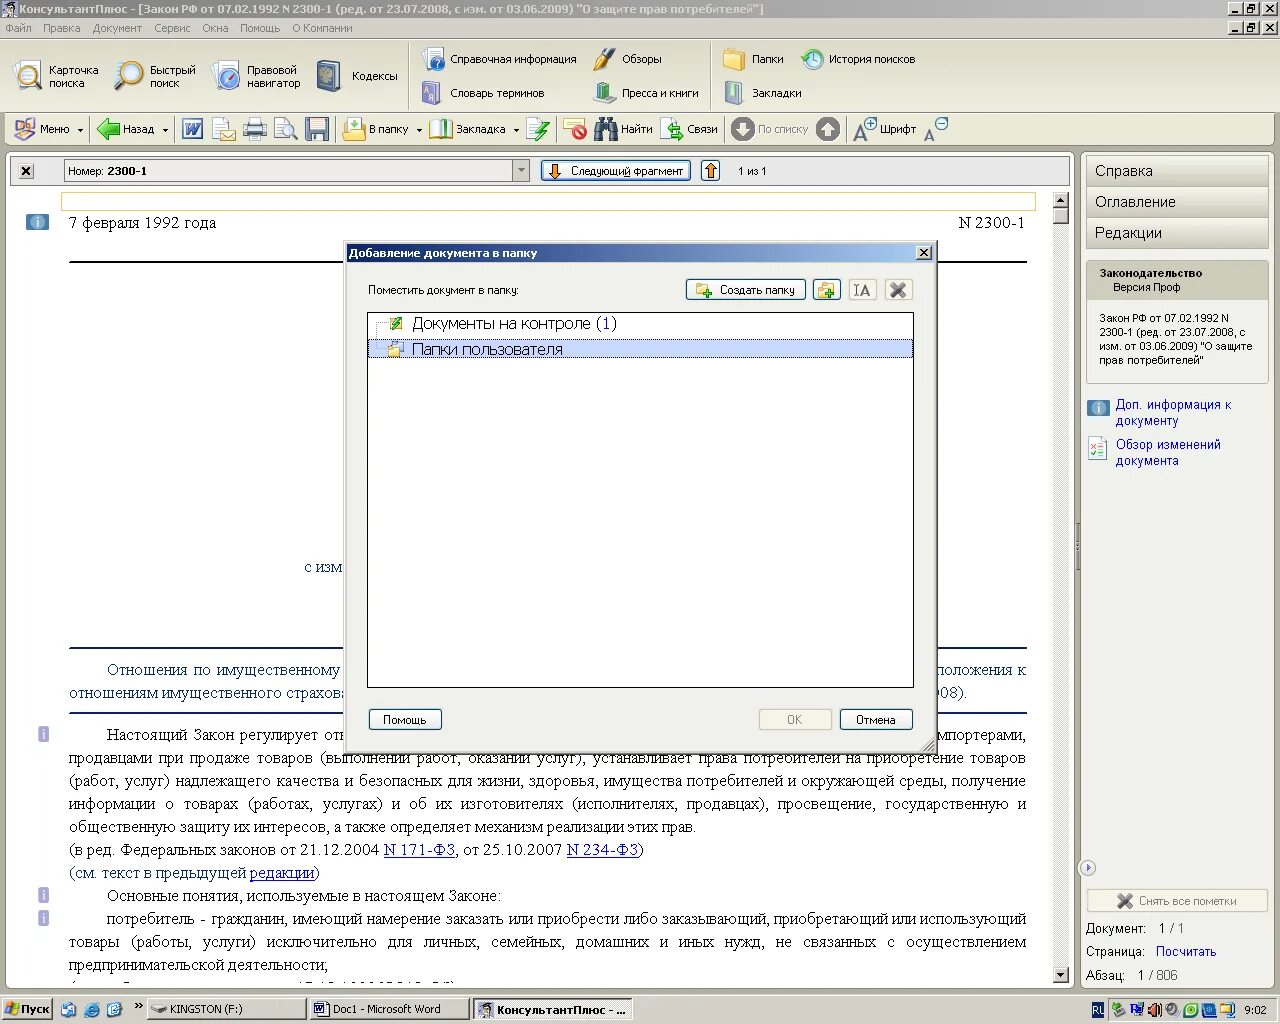Click Назад back arrow
The width and height of the screenshot is (1280, 1024).
pos(126,129)
